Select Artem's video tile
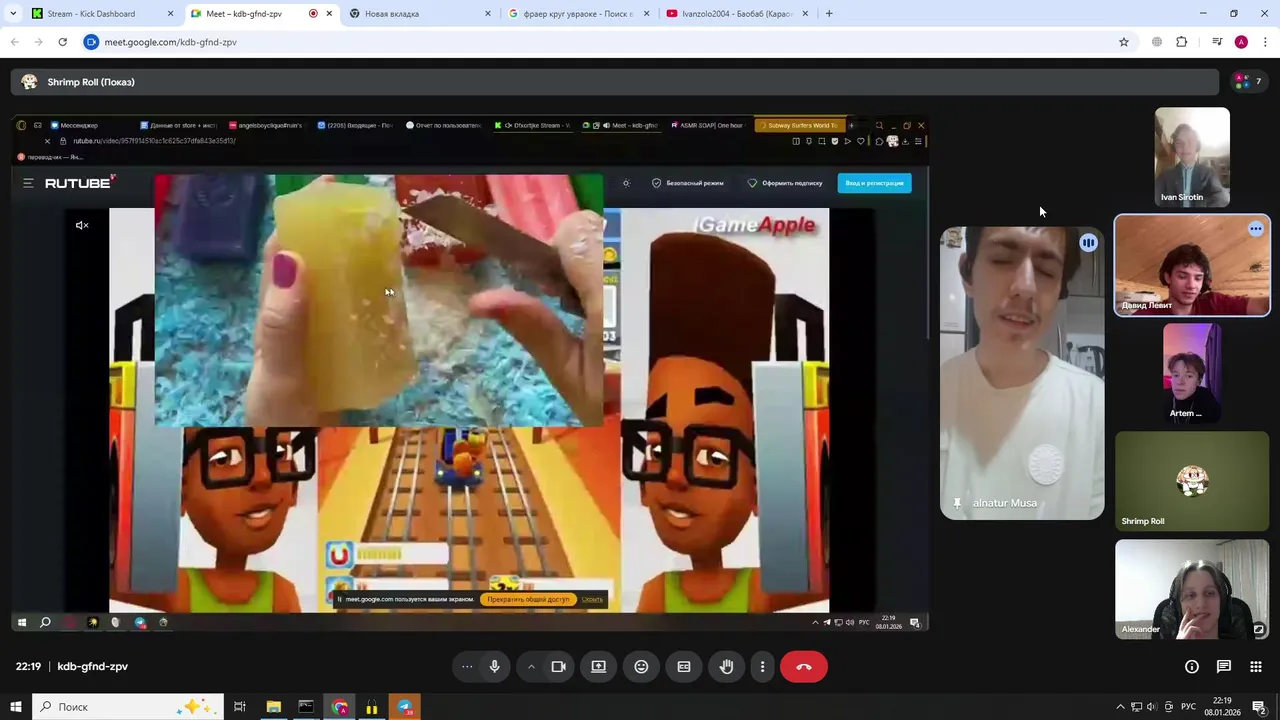The width and height of the screenshot is (1280, 720). coord(1192,373)
